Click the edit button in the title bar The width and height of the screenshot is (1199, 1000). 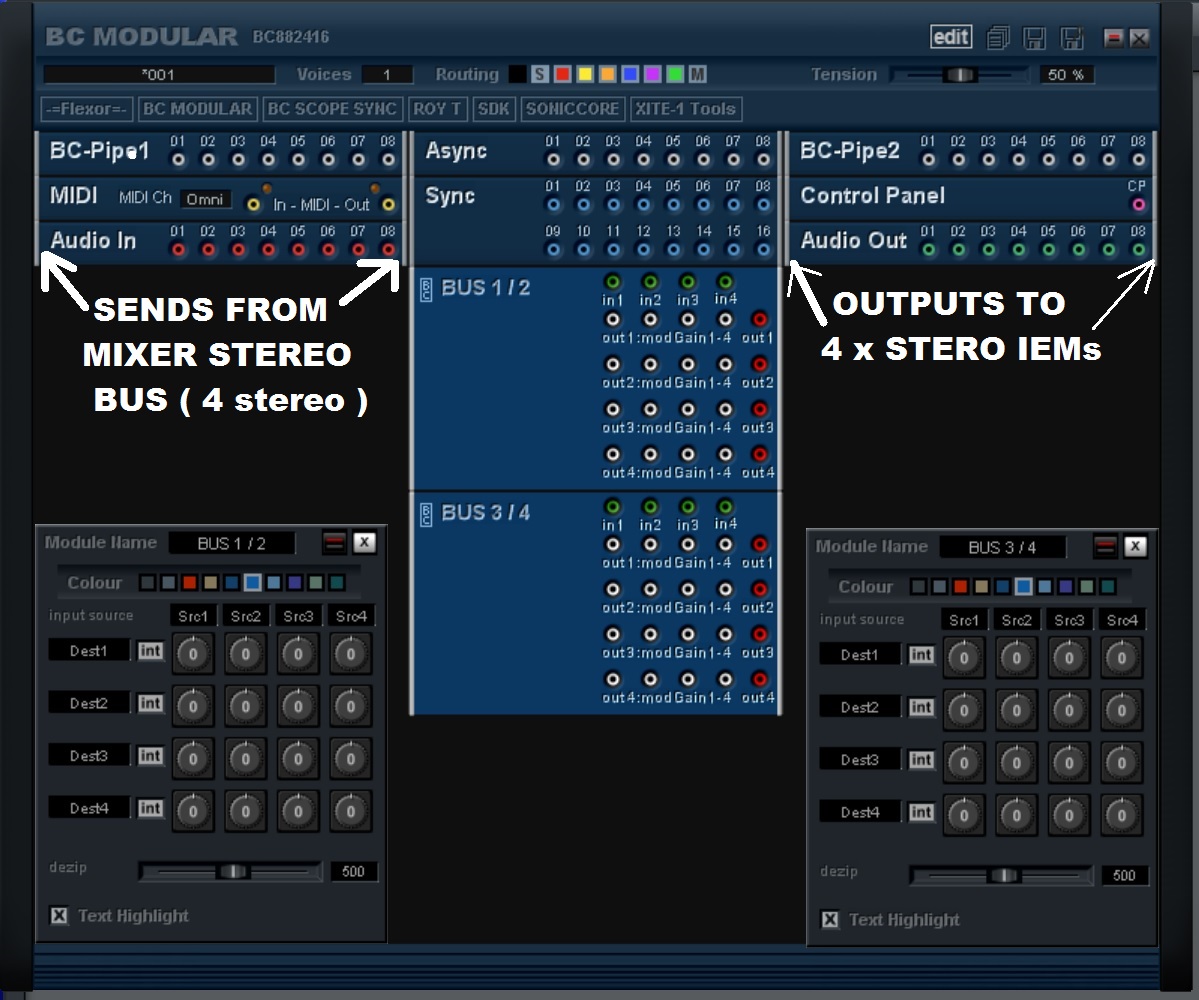950,37
